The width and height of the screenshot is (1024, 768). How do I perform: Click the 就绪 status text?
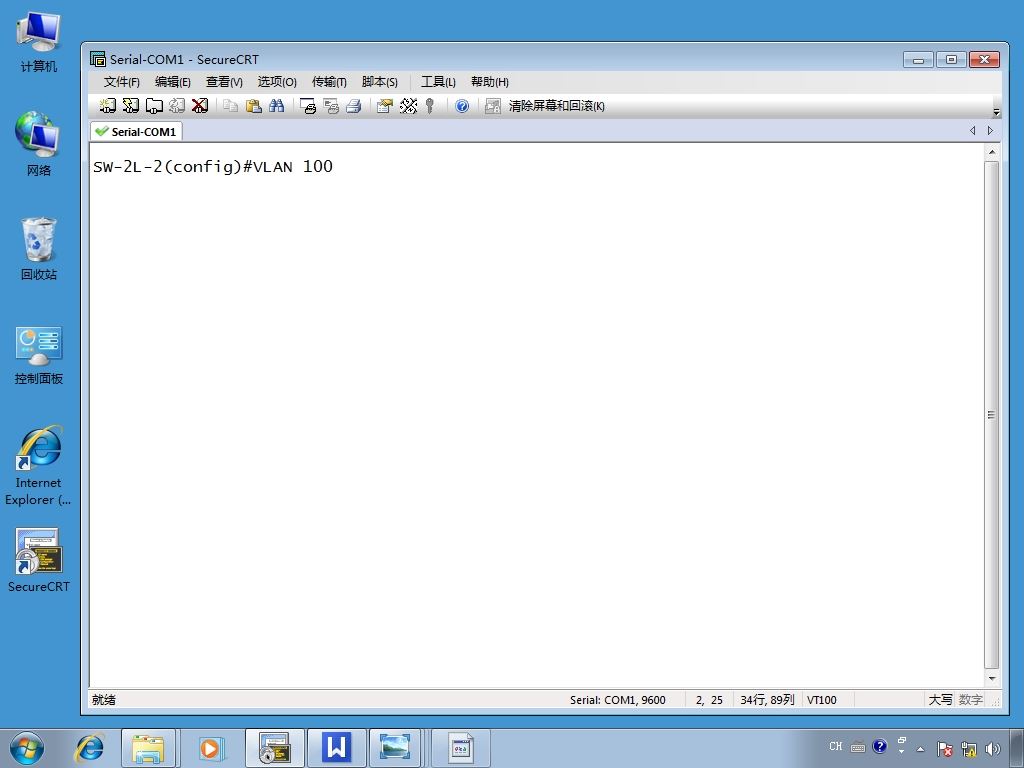point(104,699)
